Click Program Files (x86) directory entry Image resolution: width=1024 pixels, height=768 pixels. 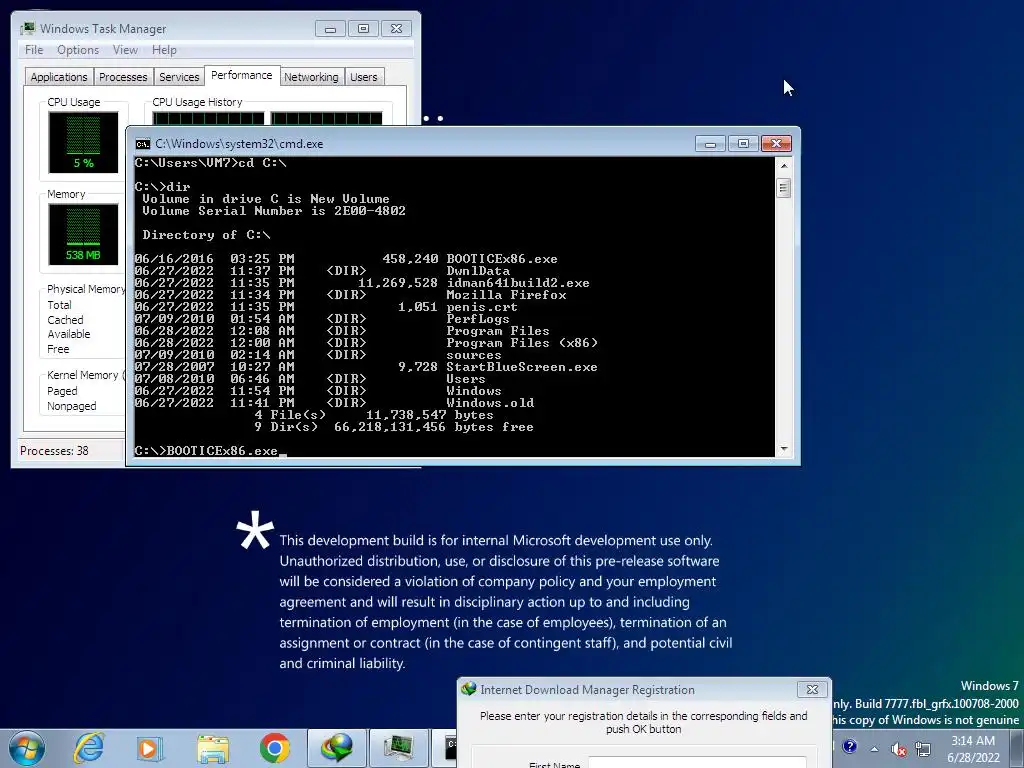(x=521, y=343)
